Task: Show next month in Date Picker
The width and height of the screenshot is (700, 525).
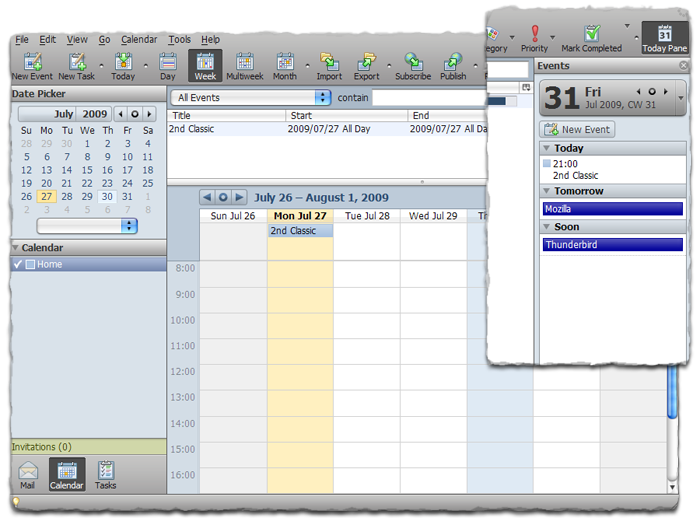Action: (x=149, y=114)
